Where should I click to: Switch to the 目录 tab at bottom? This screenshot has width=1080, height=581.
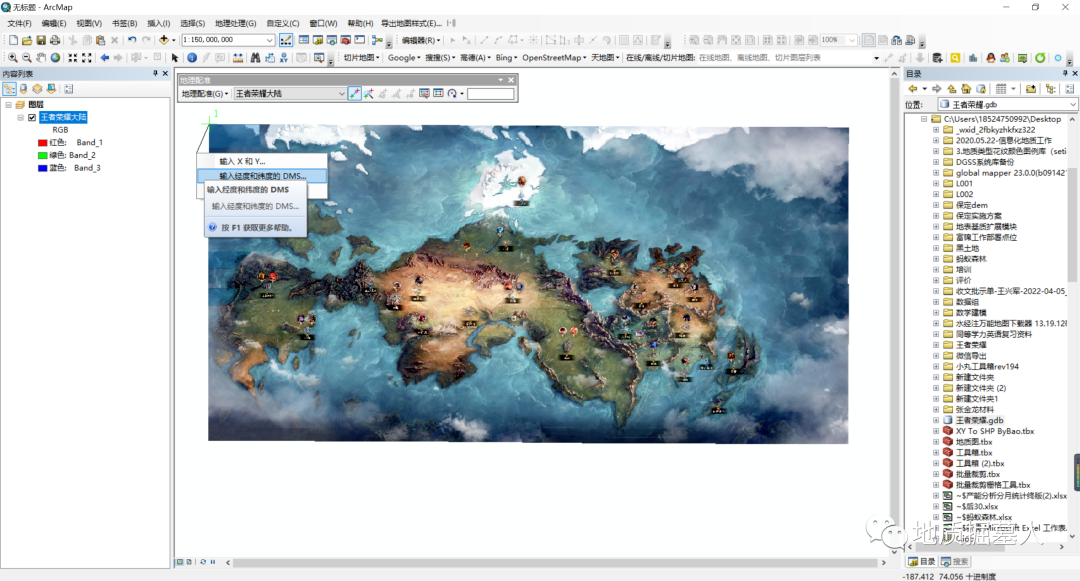(922, 562)
